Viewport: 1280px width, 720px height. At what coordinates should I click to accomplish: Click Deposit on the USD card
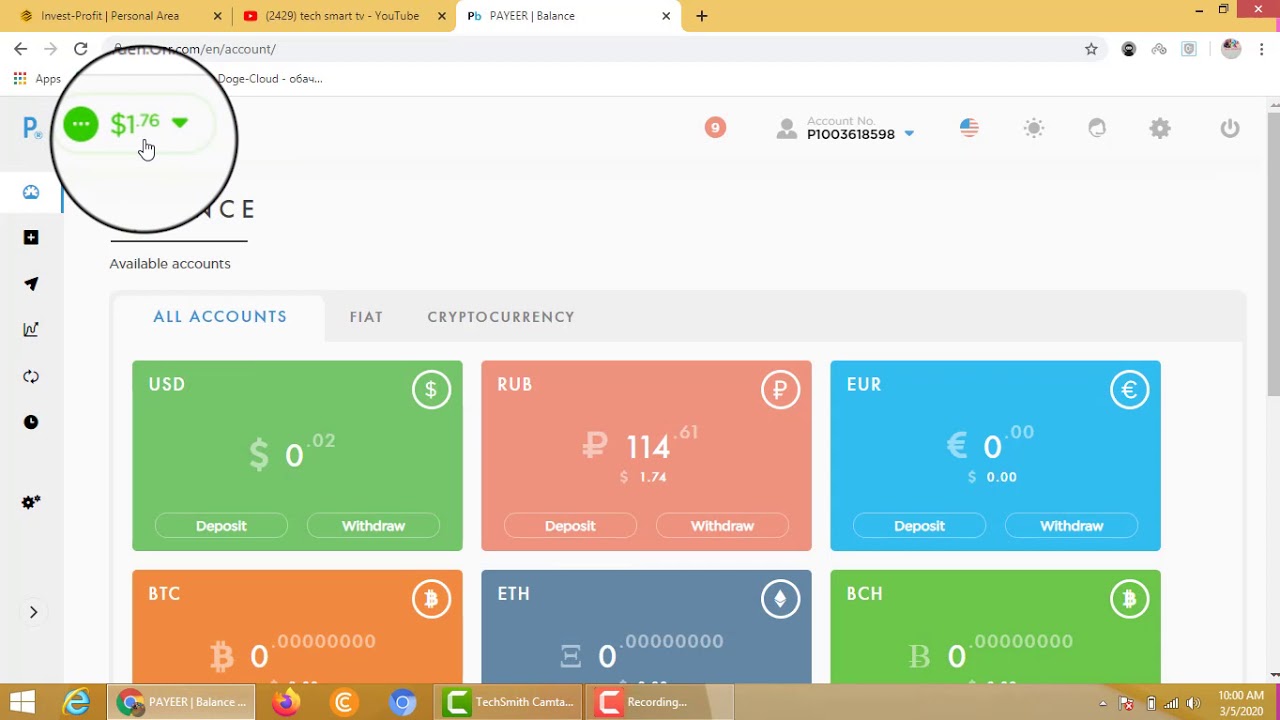click(x=221, y=526)
